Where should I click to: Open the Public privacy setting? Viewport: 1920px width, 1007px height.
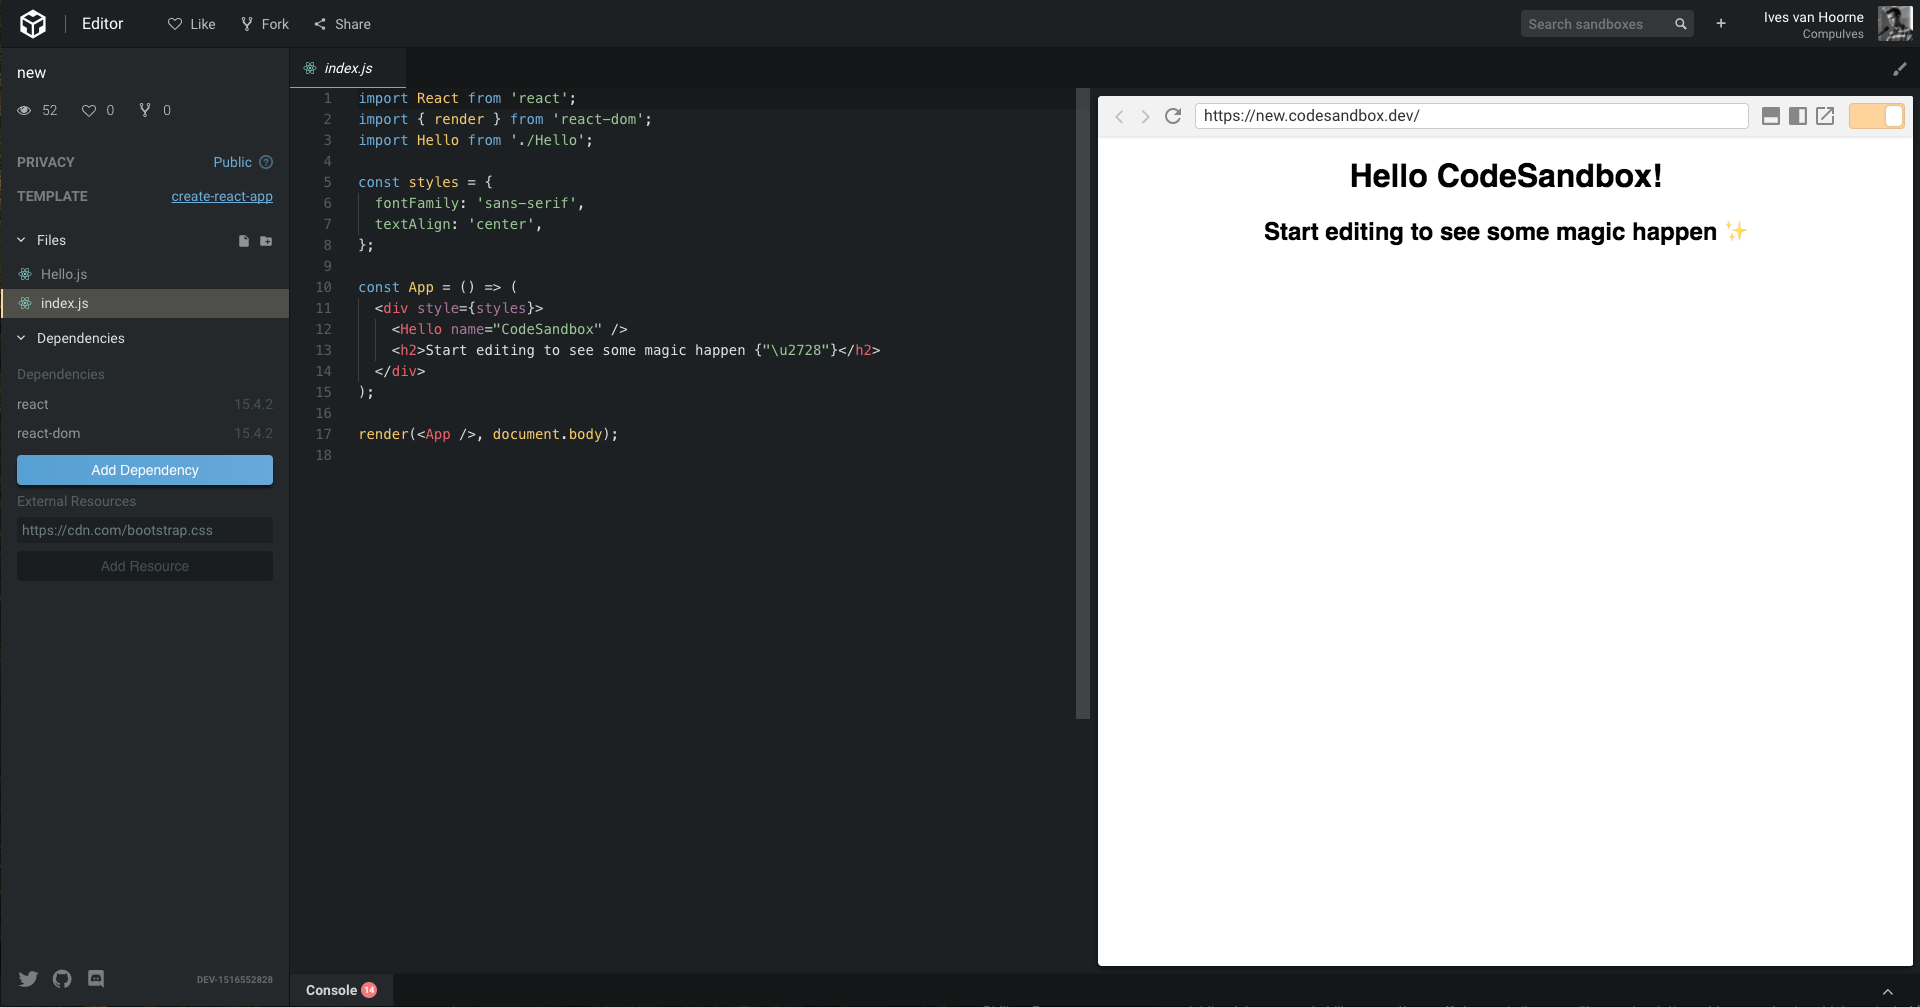point(232,162)
